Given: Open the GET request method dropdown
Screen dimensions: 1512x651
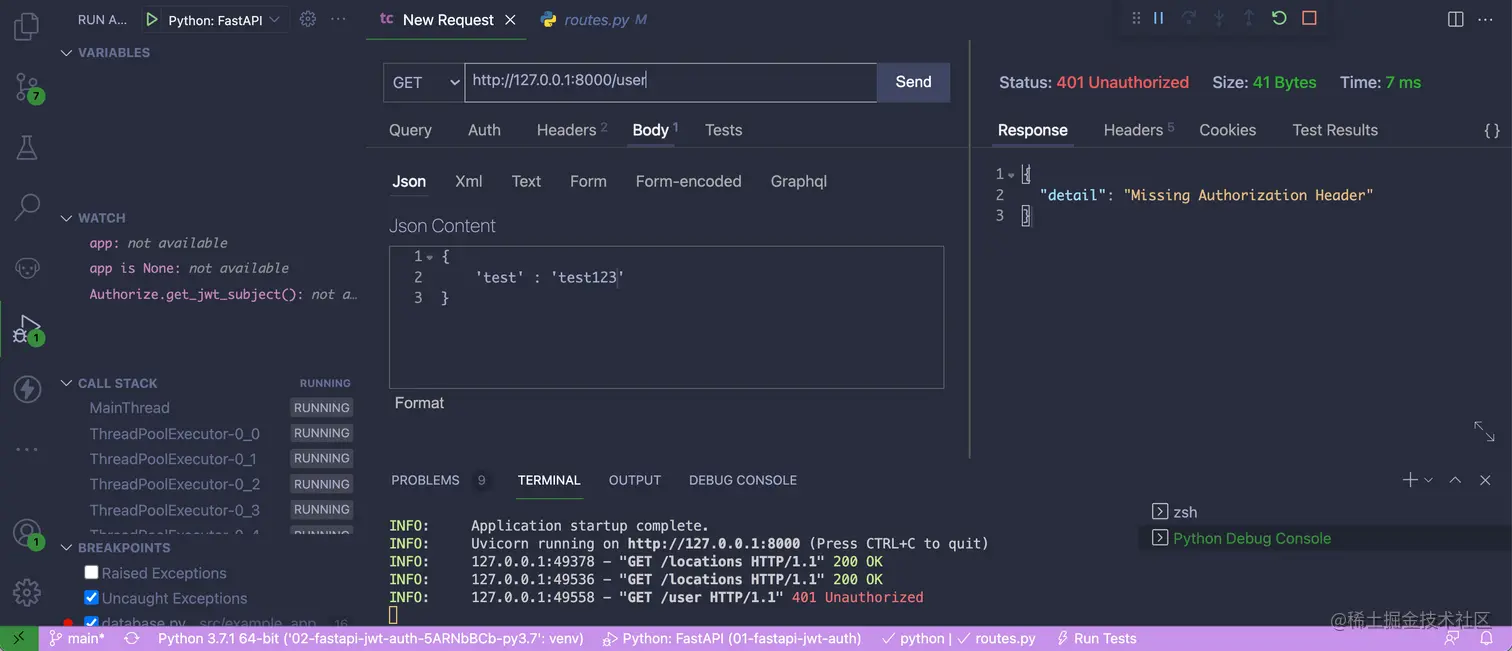Looking at the screenshot, I should [x=423, y=82].
